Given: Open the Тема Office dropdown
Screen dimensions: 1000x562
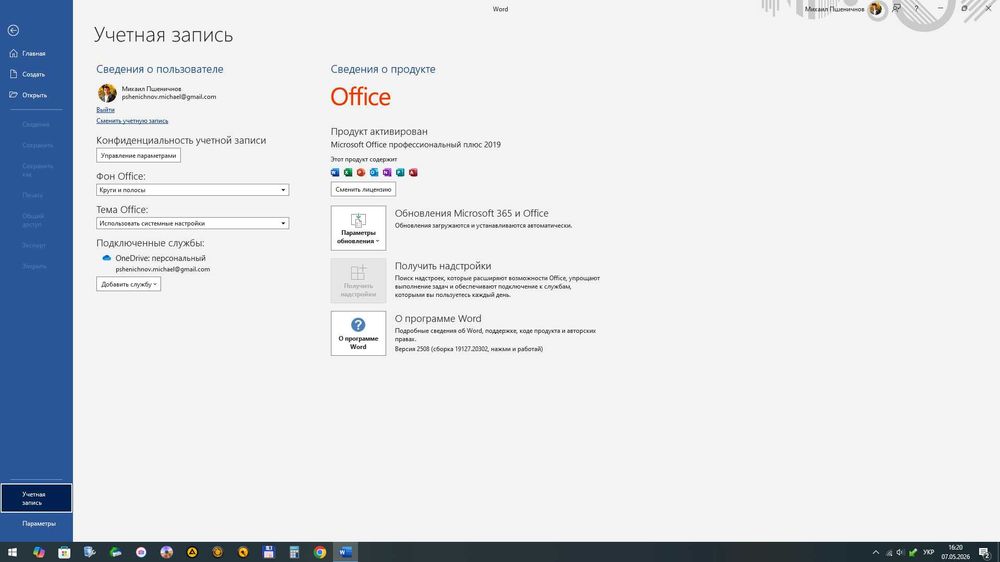Looking at the screenshot, I should pyautogui.click(x=193, y=223).
